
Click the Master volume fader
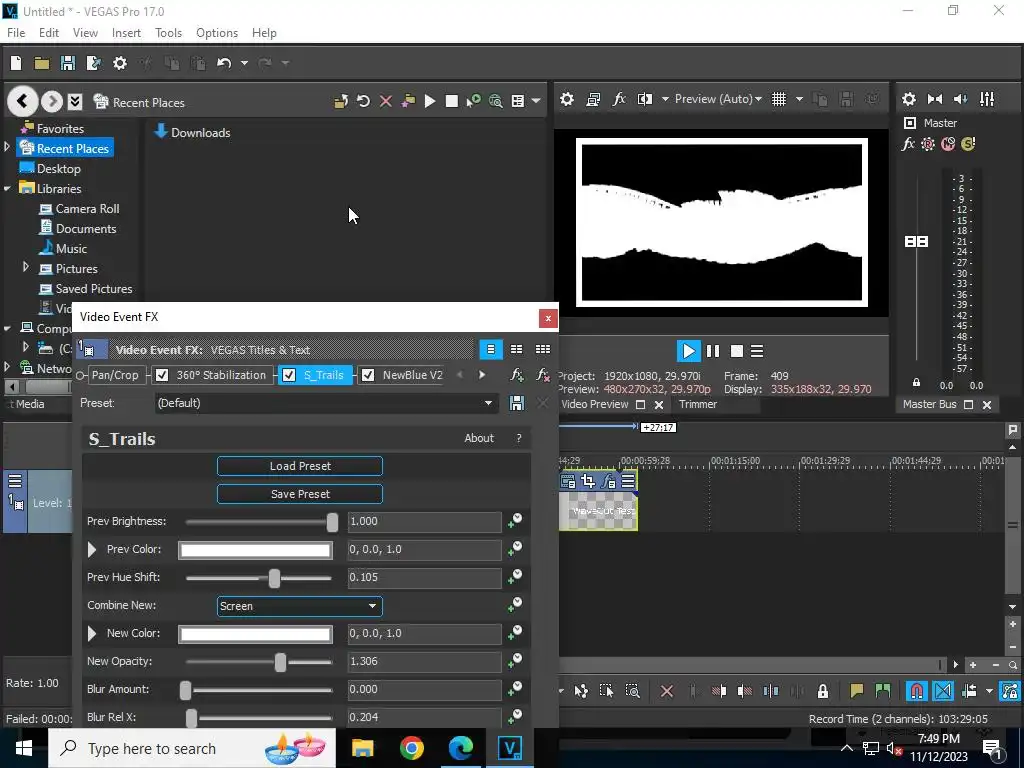(916, 242)
